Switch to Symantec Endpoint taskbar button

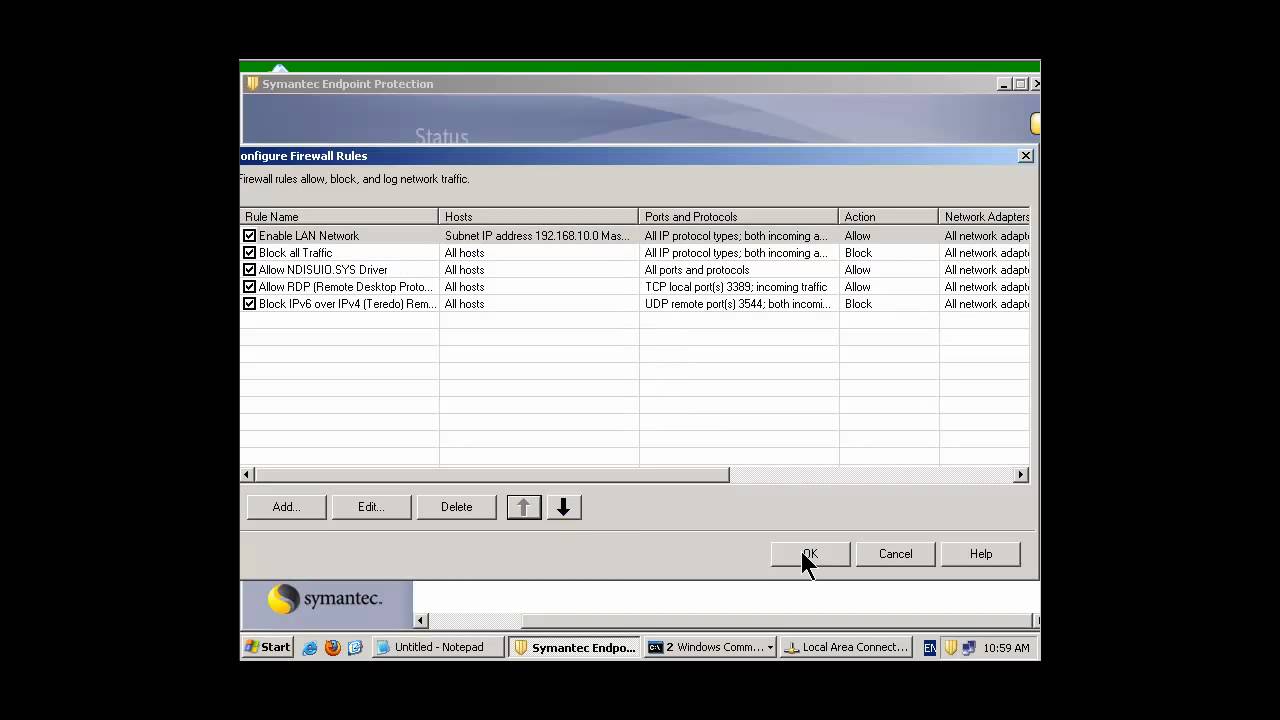point(574,647)
